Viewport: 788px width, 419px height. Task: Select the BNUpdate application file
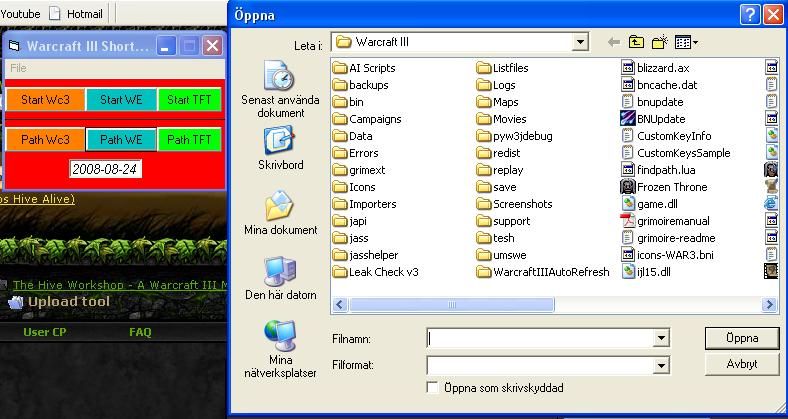653,119
